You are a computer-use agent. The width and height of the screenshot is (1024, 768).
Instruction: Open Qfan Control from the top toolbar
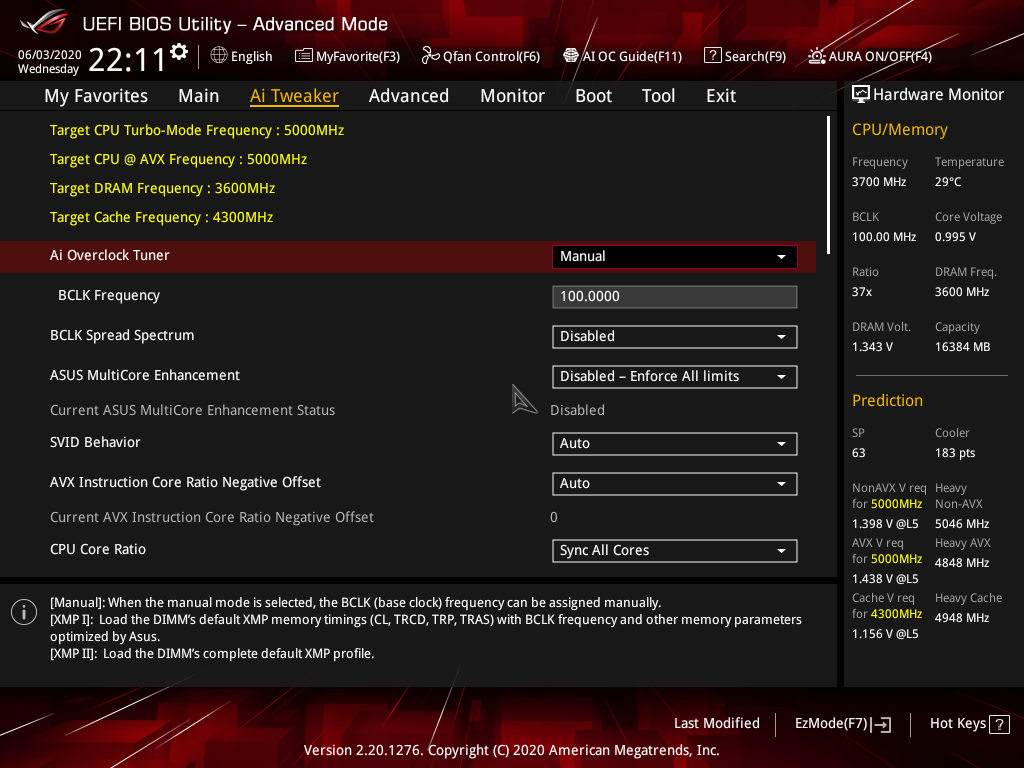click(480, 56)
